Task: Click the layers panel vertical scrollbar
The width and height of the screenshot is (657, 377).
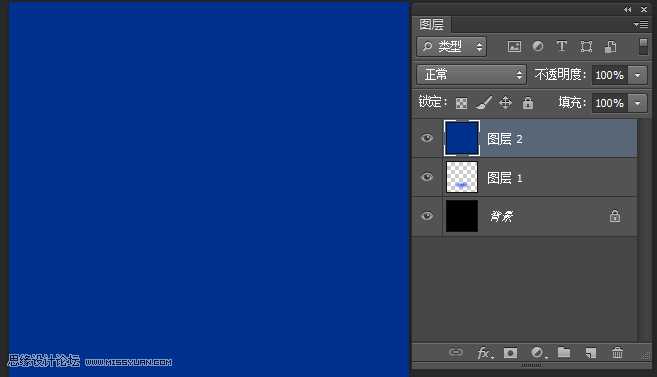Action: pyautogui.click(x=644, y=230)
